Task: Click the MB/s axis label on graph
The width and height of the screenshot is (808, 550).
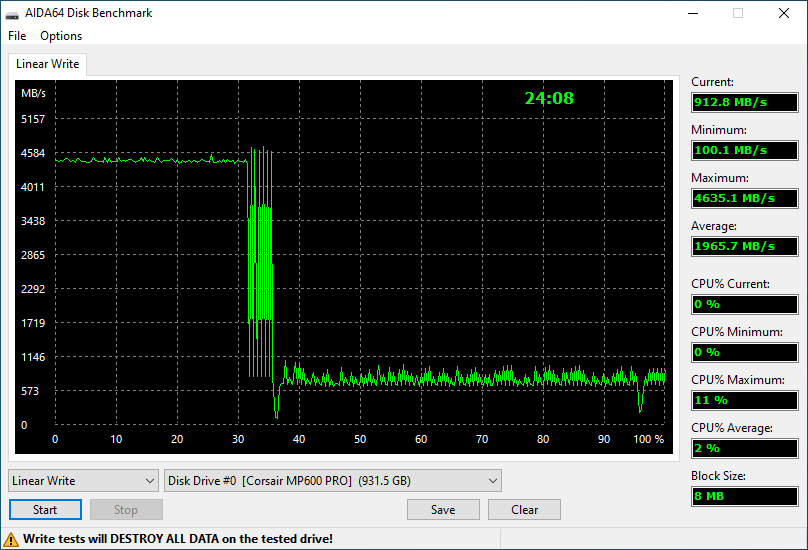Action: 33,93
